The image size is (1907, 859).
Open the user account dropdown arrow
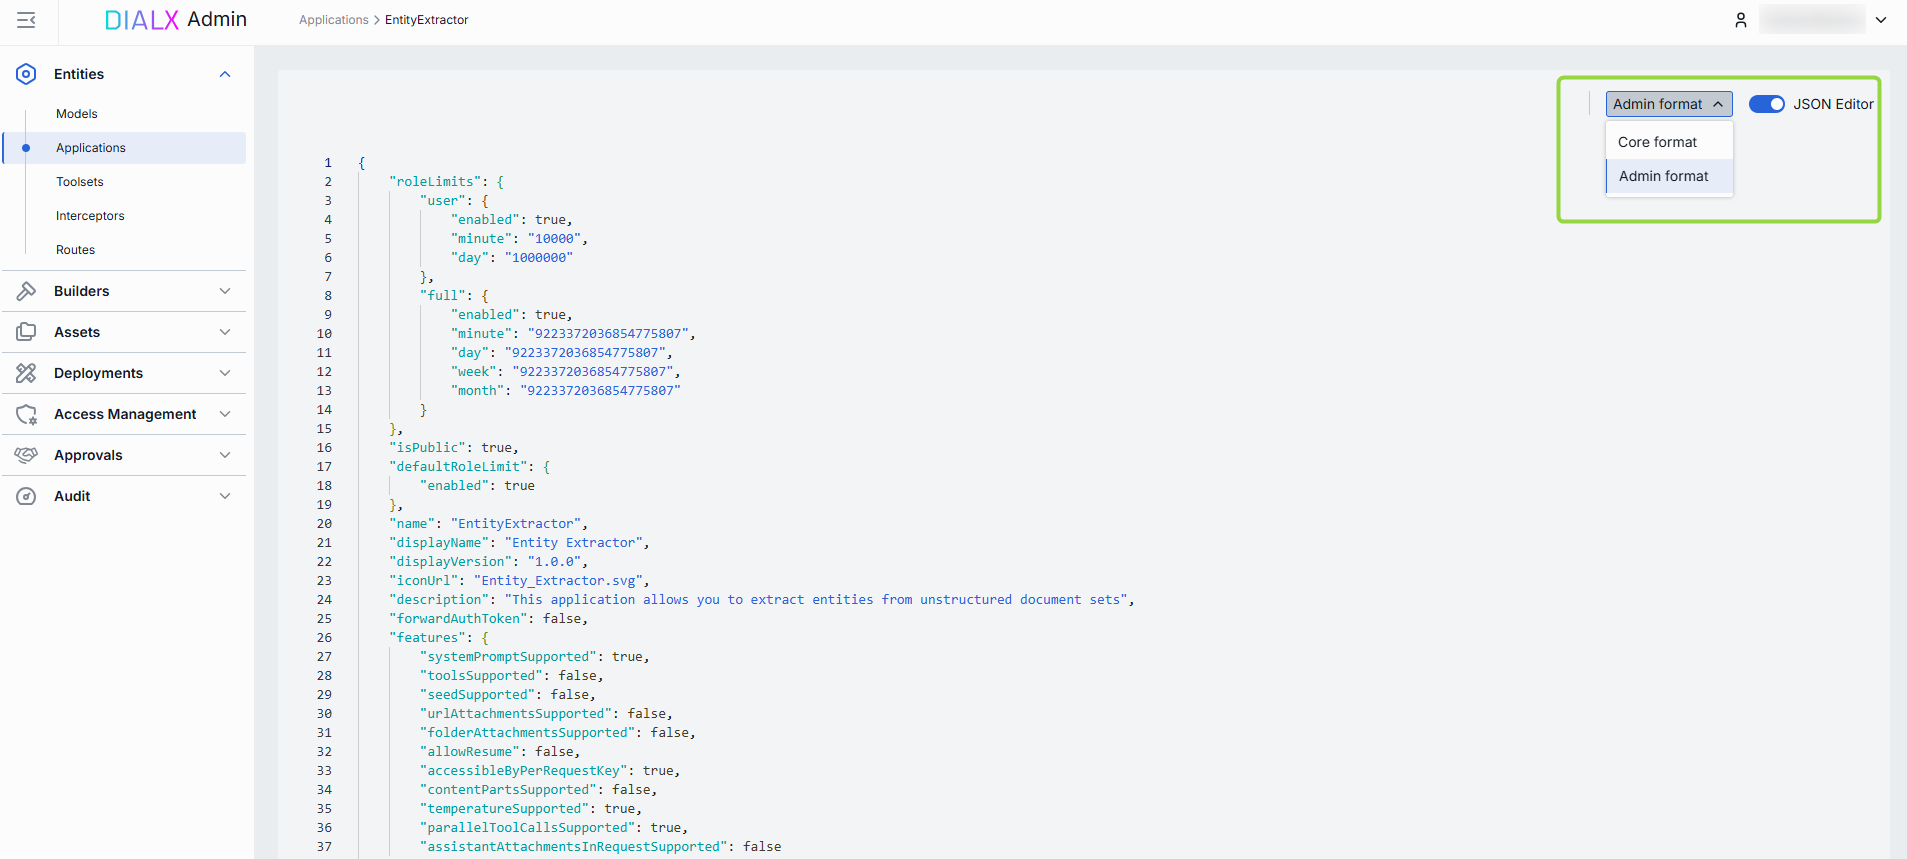point(1881,20)
